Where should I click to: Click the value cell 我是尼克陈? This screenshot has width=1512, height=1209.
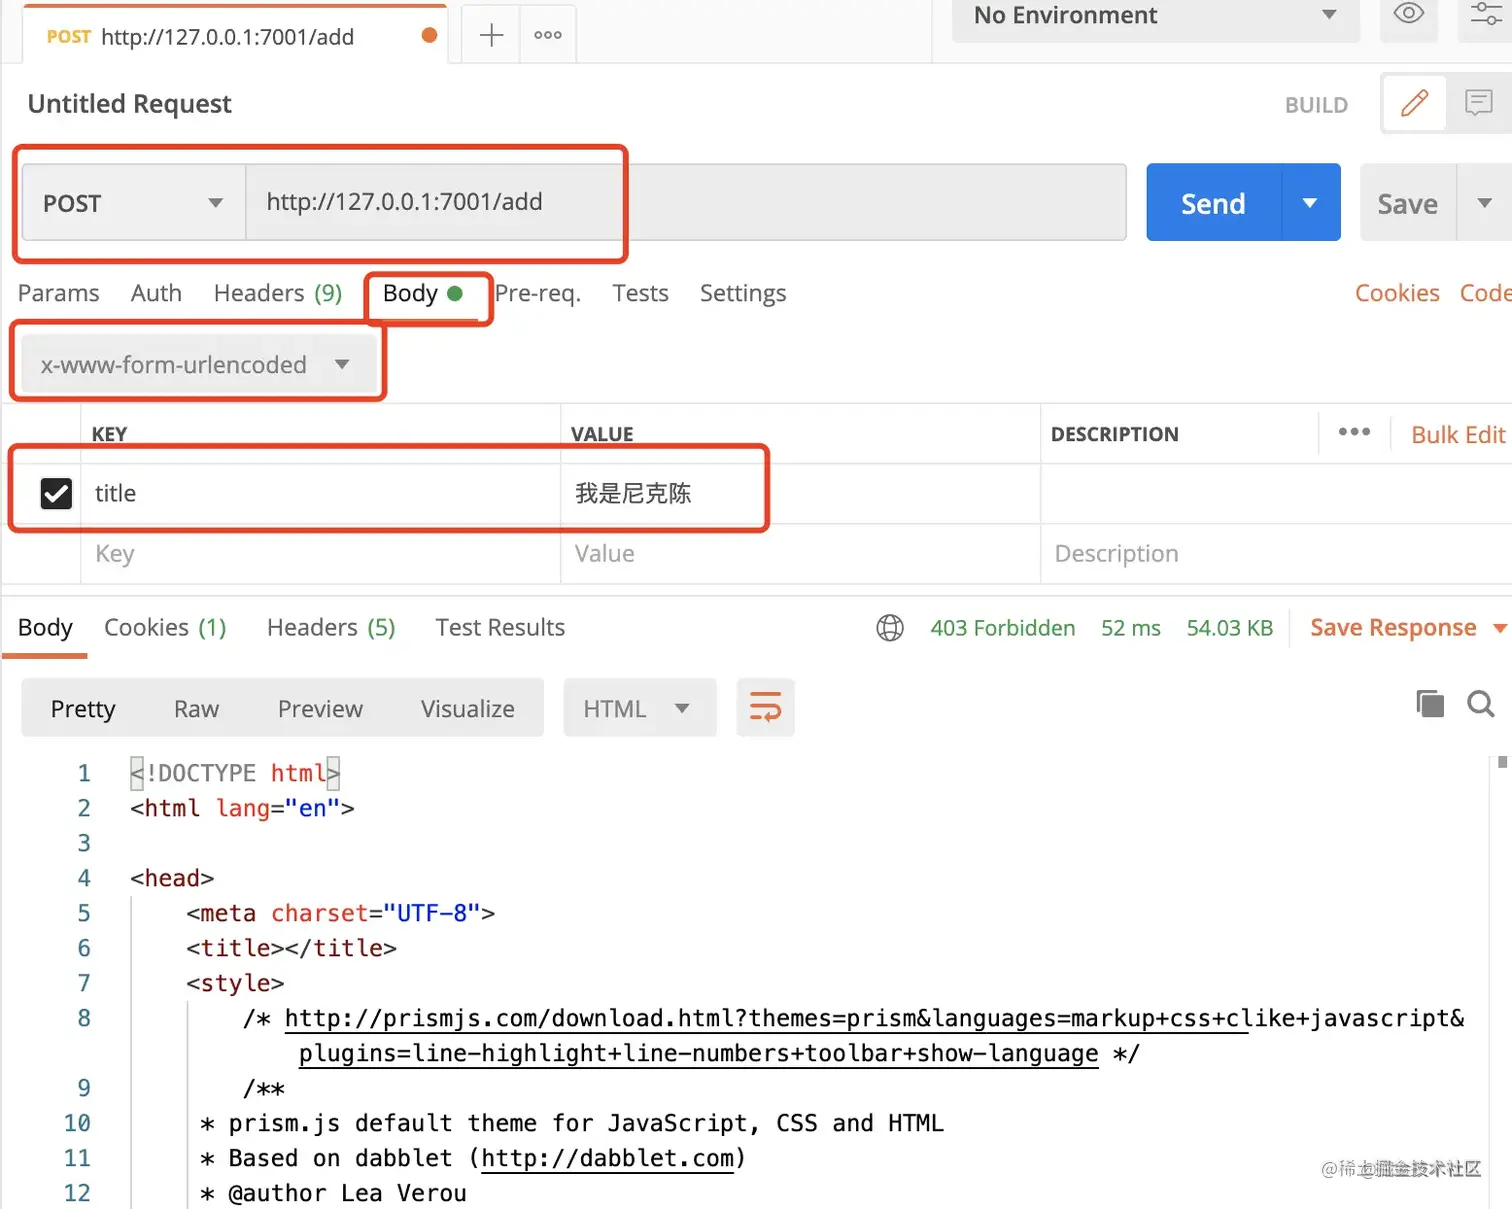click(800, 493)
